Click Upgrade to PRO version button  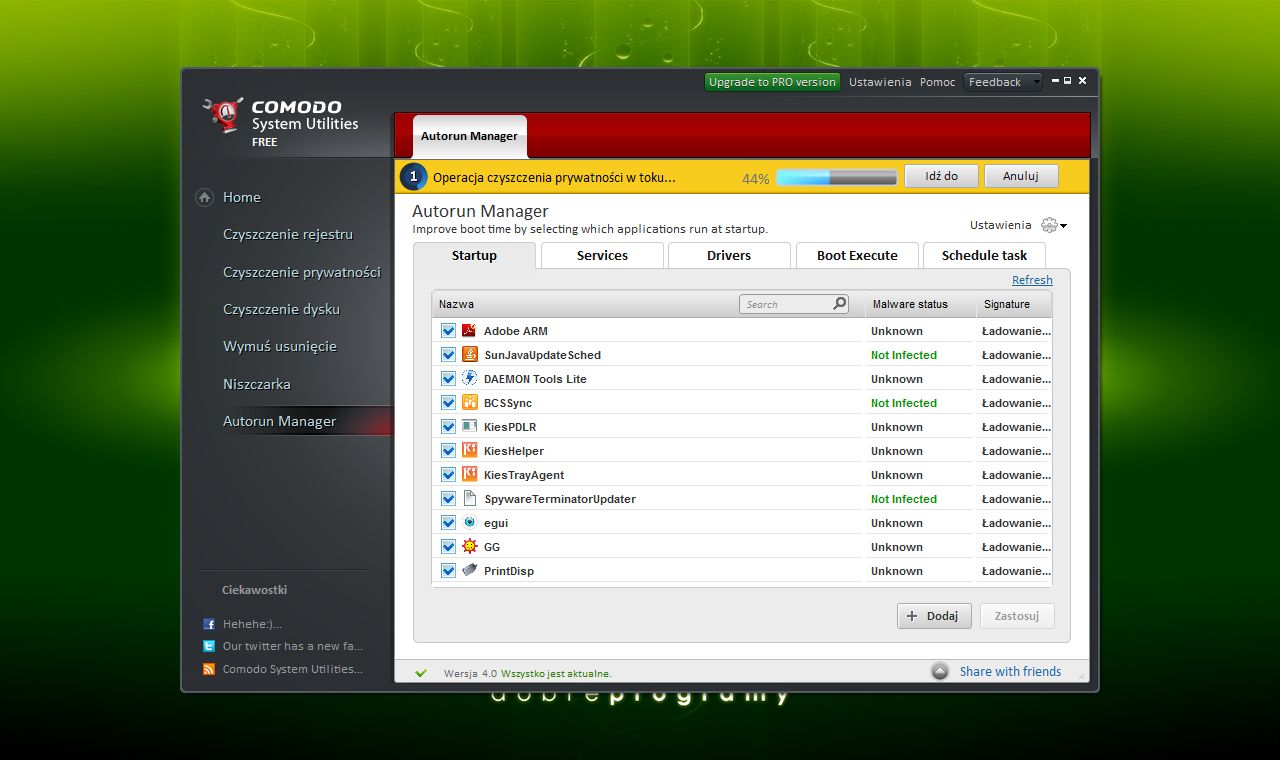(x=772, y=82)
